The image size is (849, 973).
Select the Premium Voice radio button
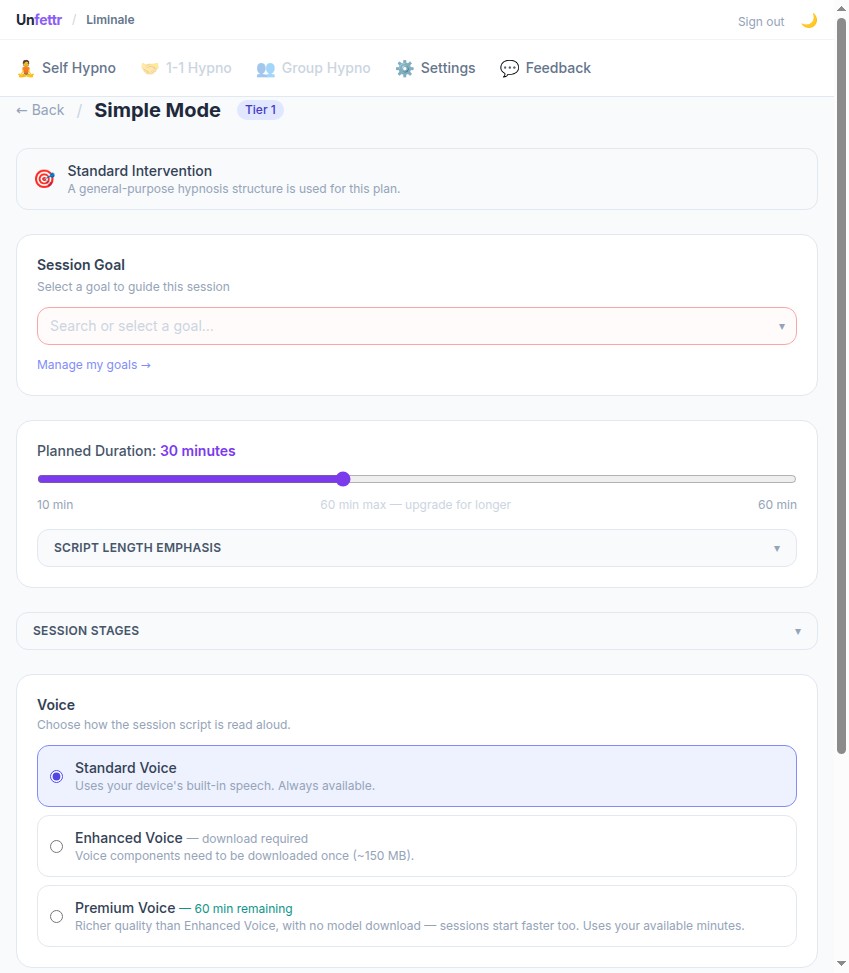click(x=56, y=917)
